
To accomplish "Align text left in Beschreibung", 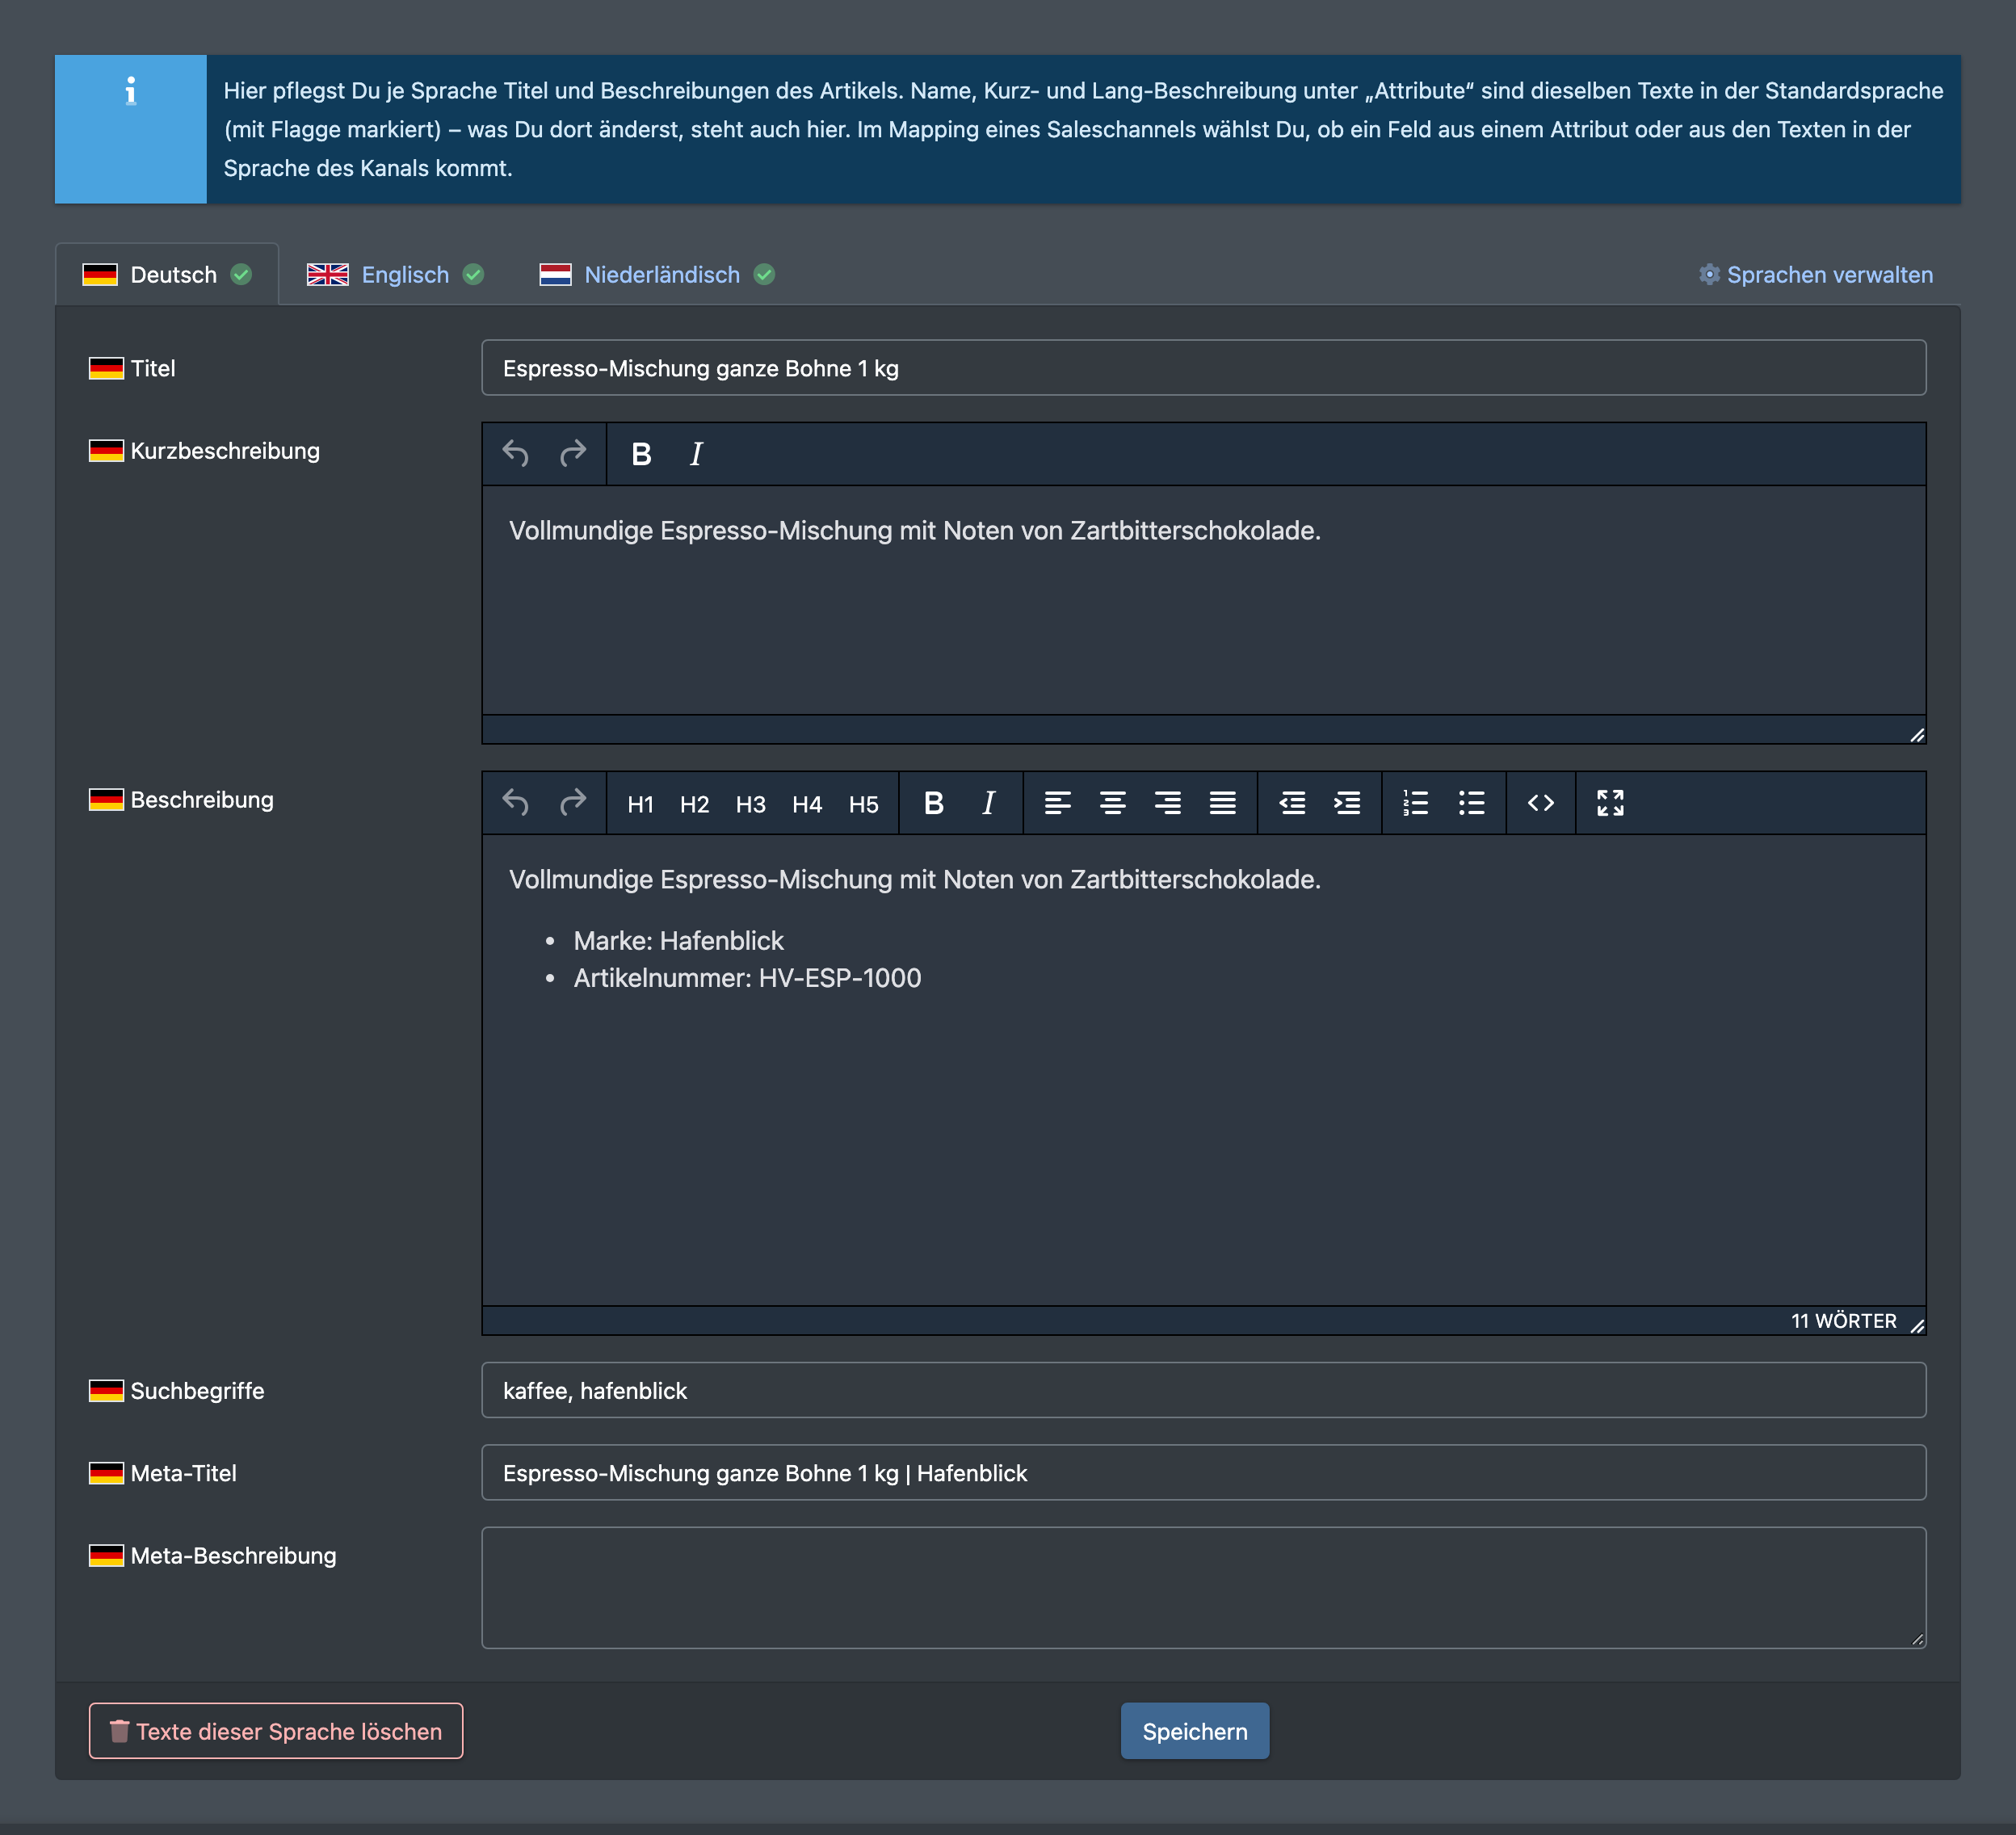I will [x=1058, y=803].
